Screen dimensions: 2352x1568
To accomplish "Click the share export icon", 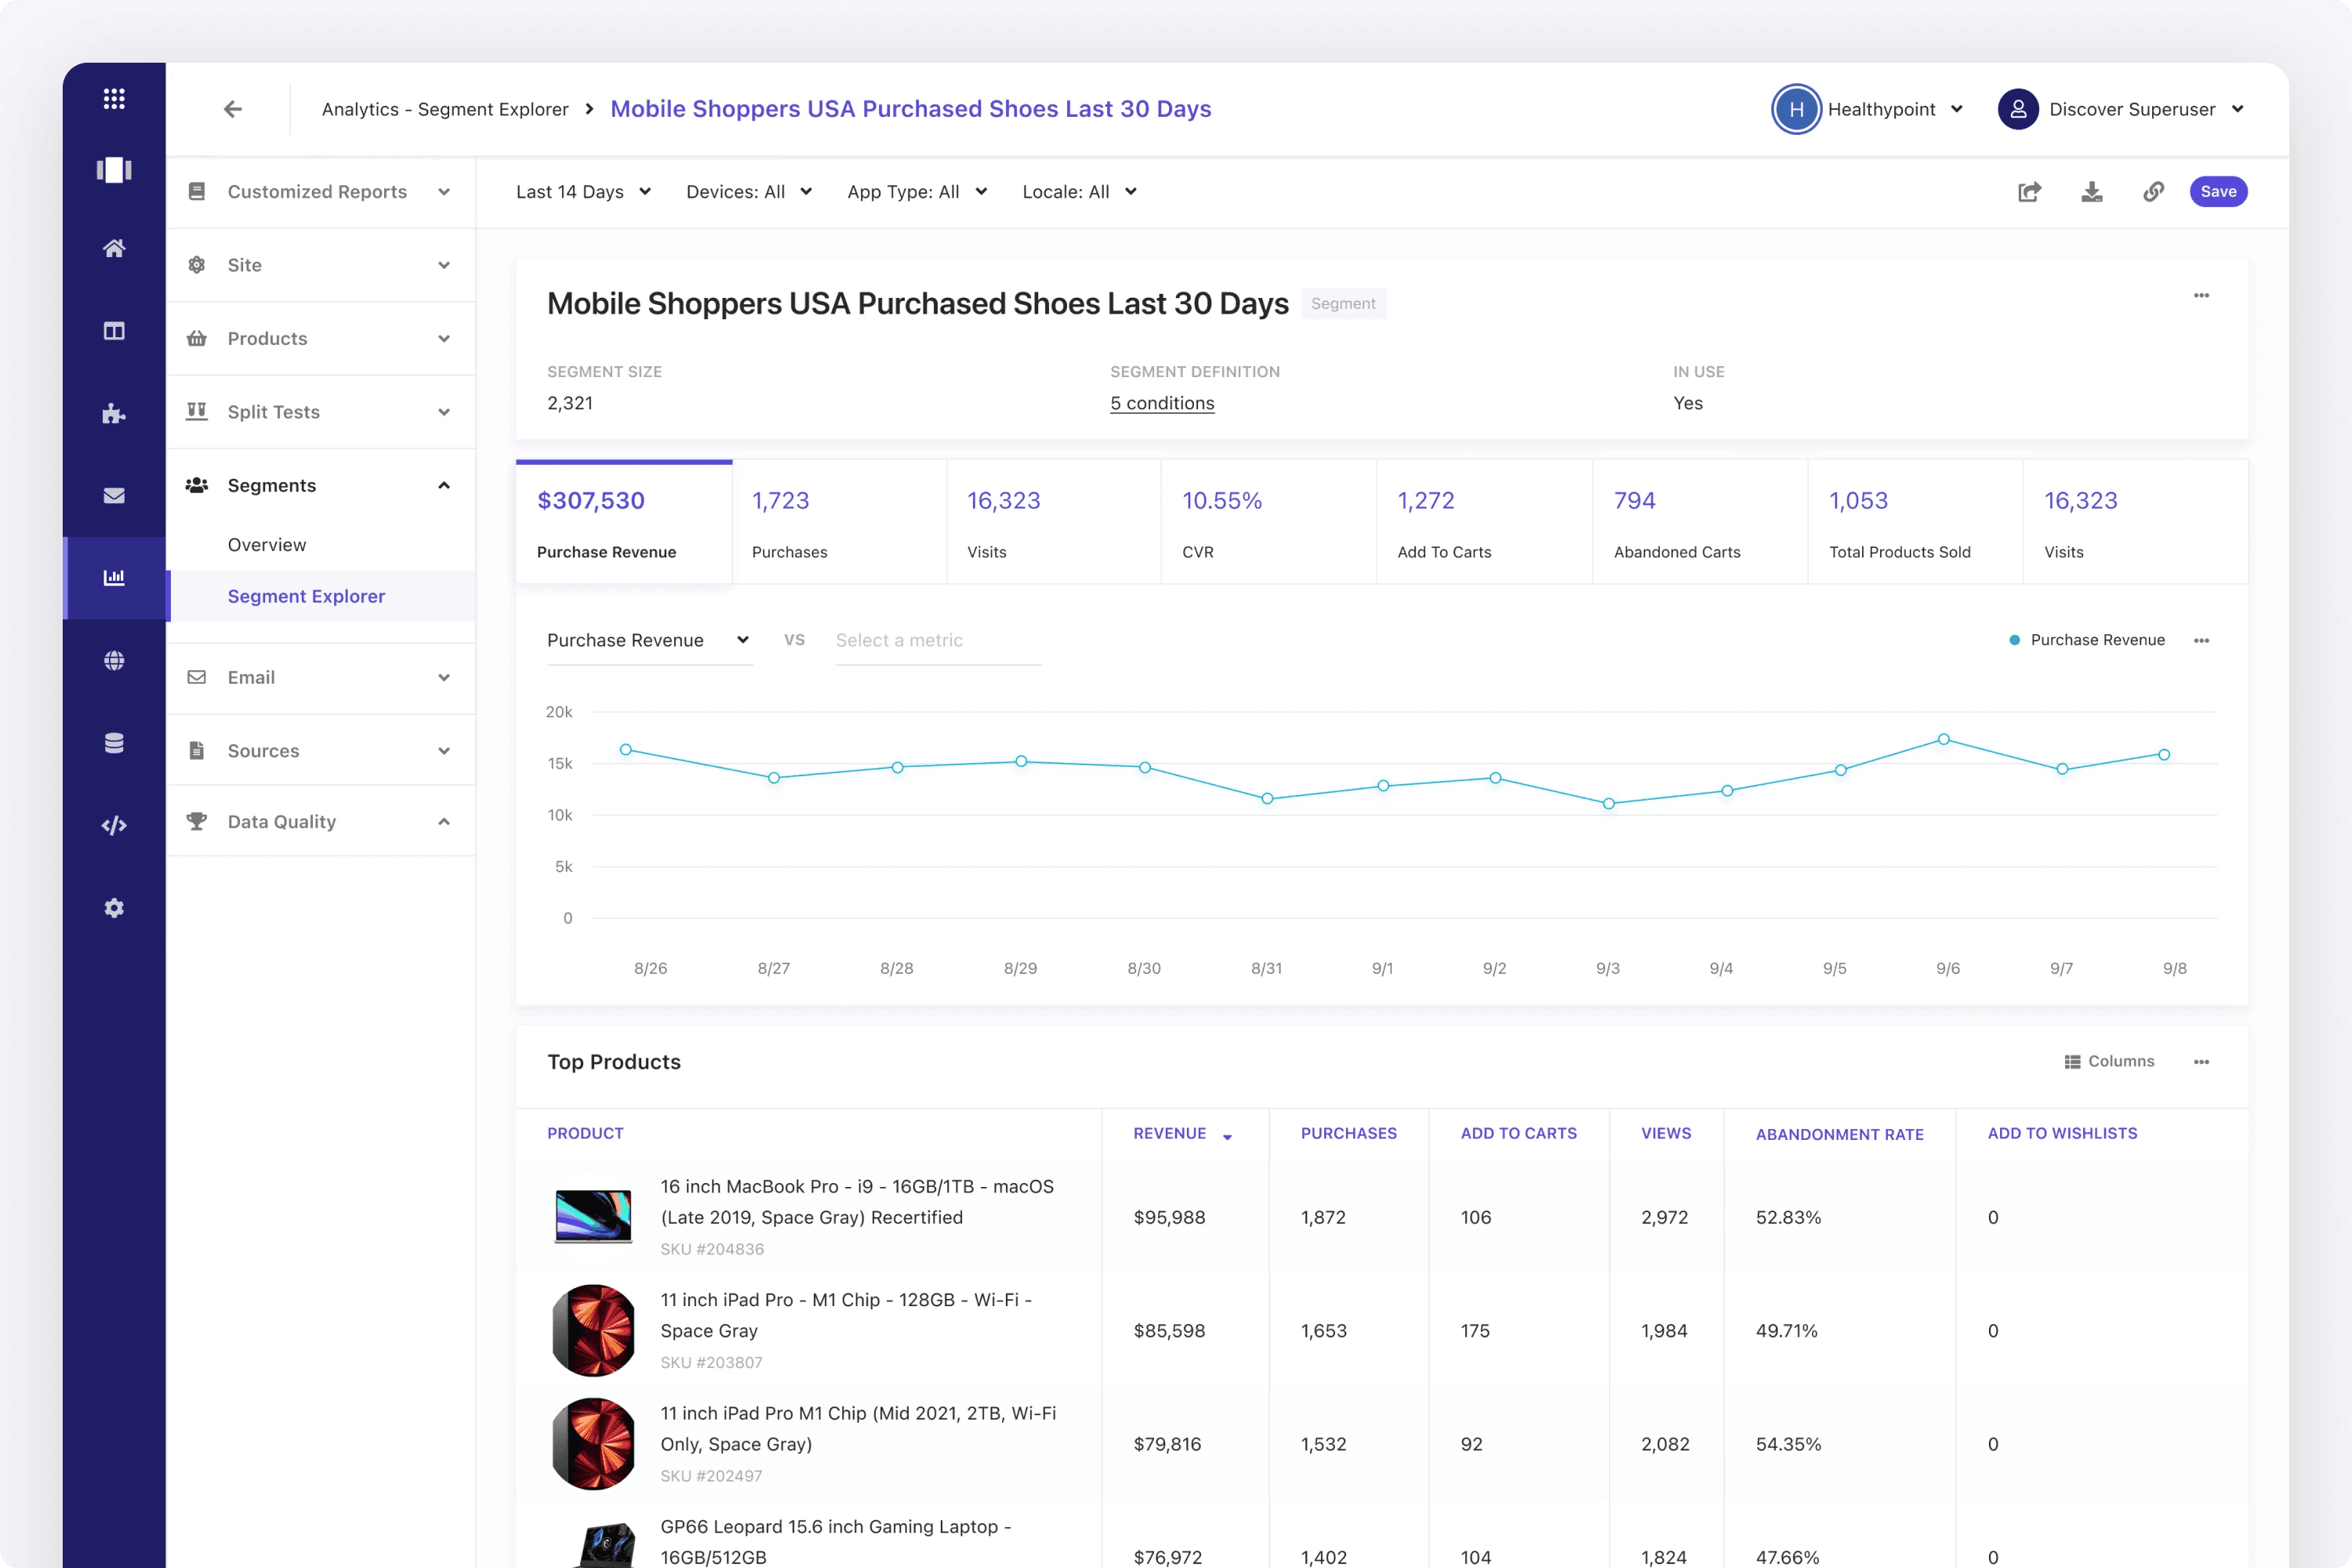I will coord(2029,191).
